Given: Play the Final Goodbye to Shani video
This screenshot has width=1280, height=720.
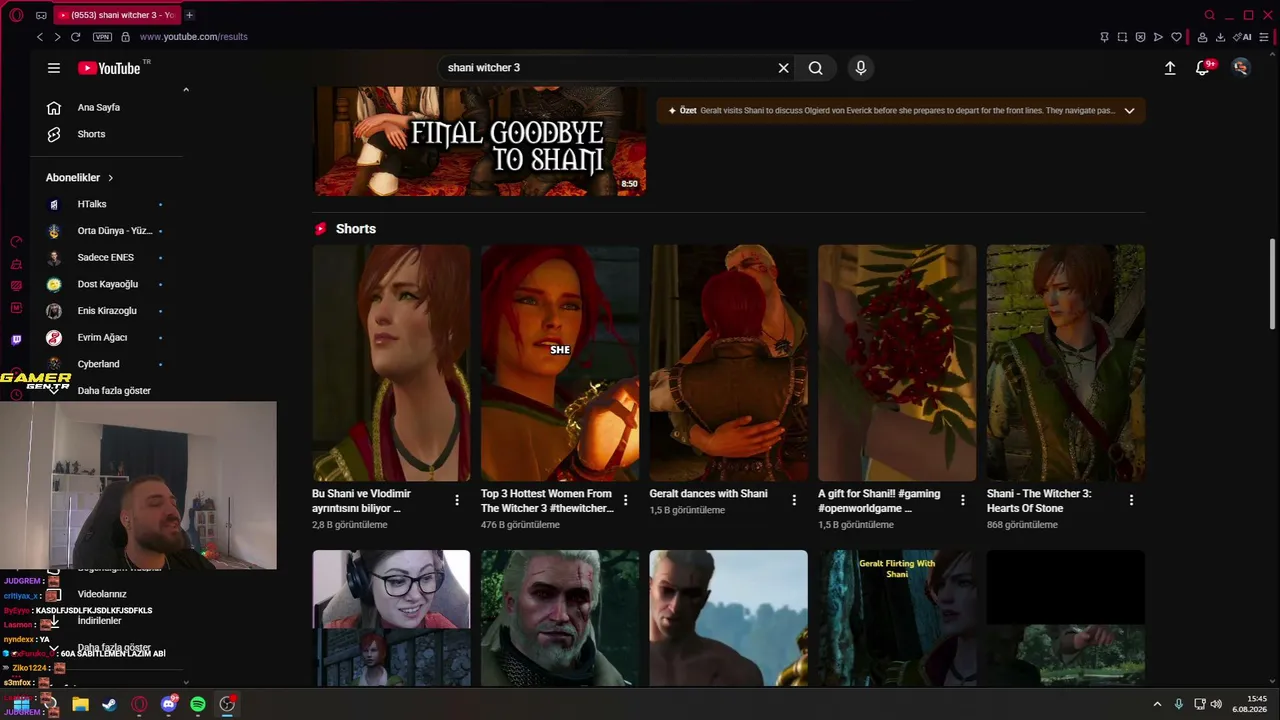Looking at the screenshot, I should tap(480, 141).
